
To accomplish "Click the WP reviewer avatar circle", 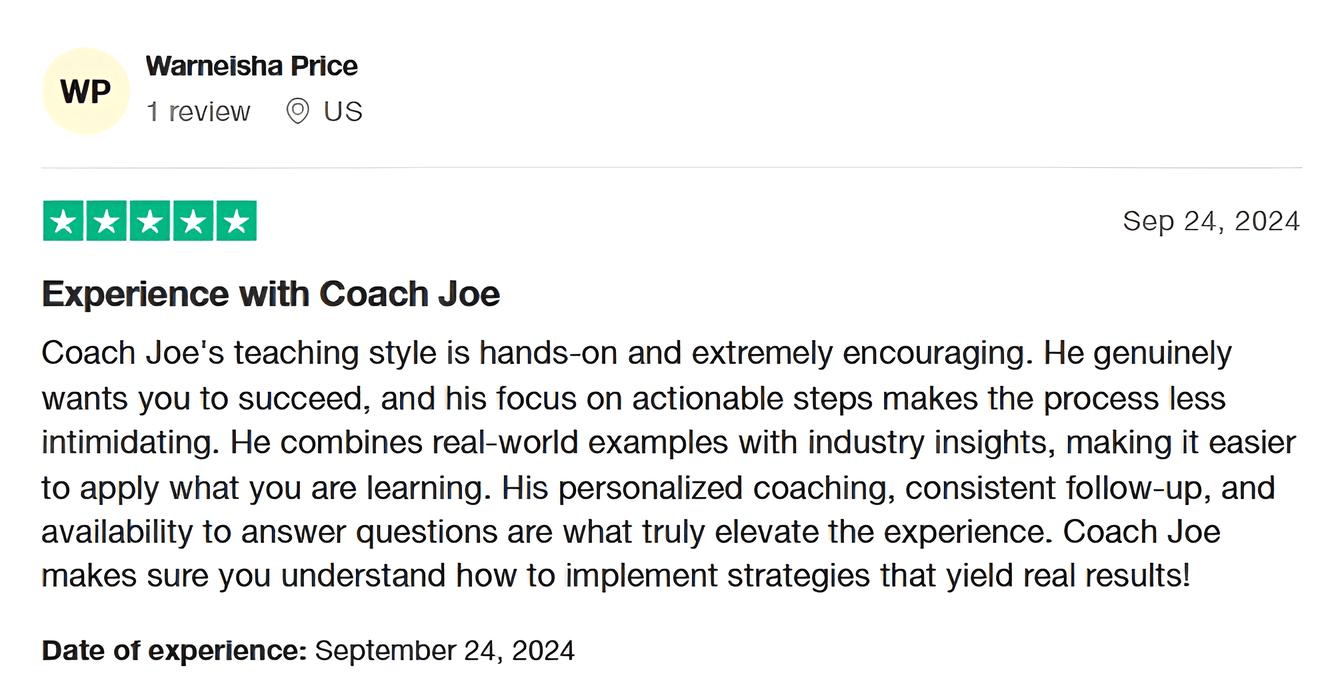I will coord(85,91).
